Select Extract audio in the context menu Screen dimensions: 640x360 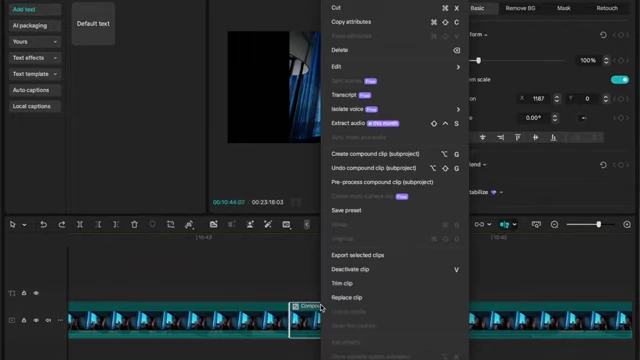click(395, 123)
